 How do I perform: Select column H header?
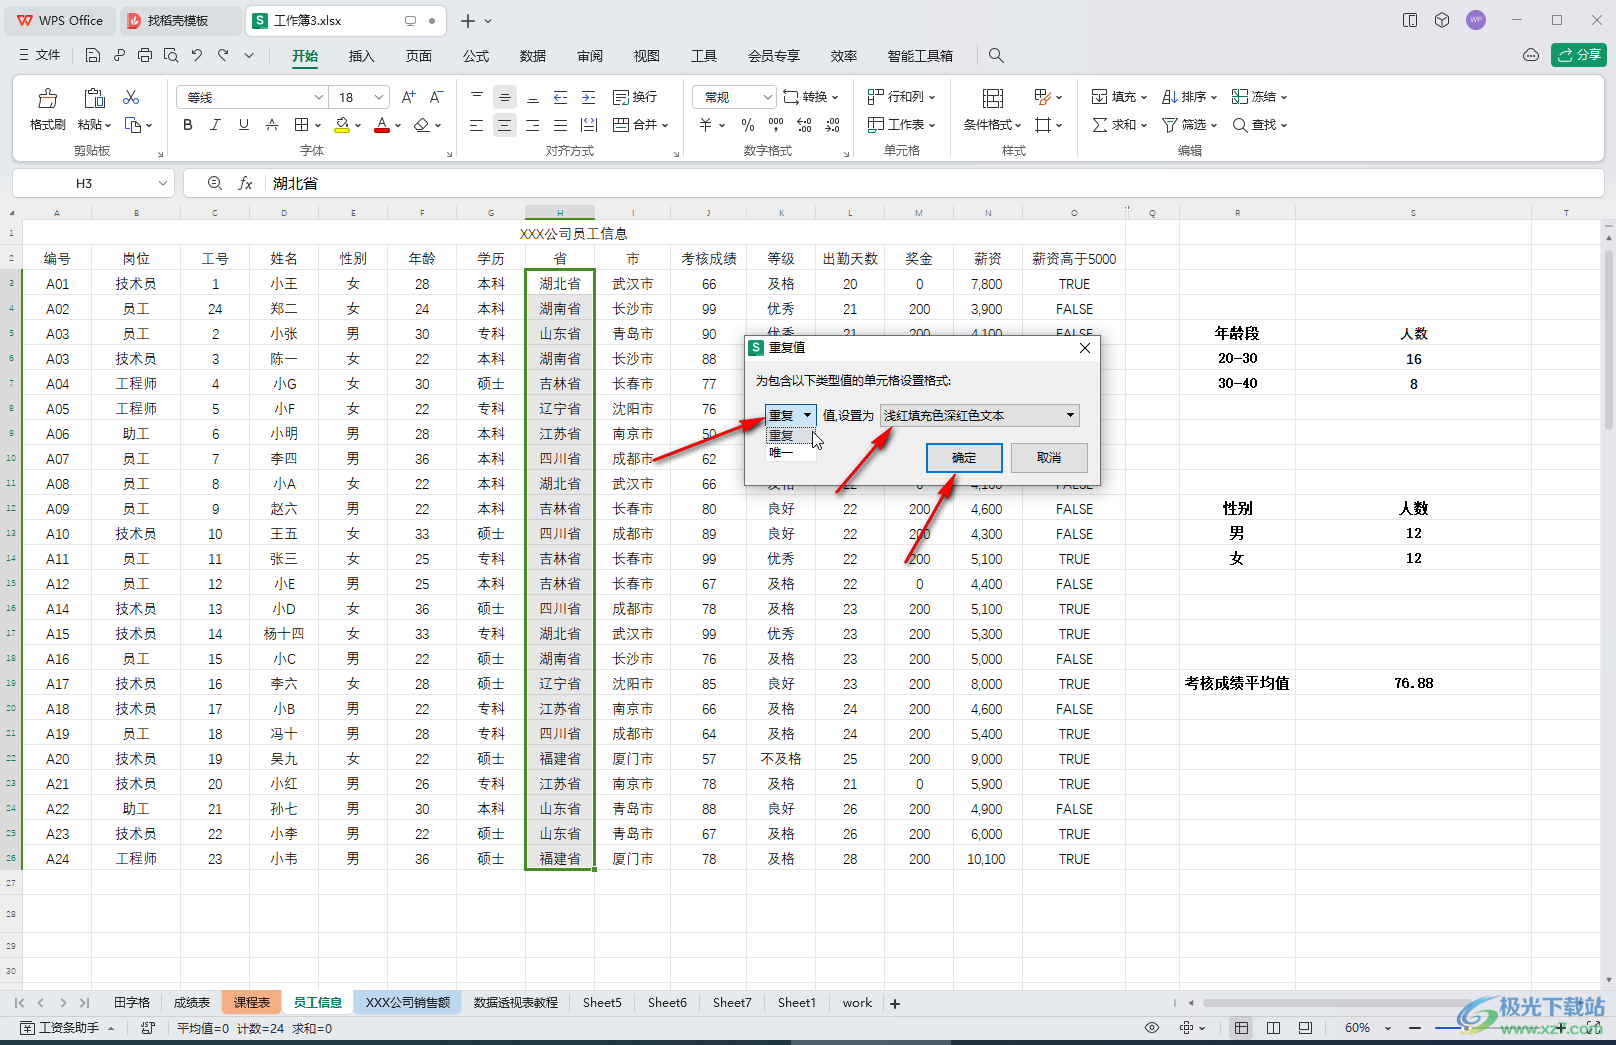[560, 212]
